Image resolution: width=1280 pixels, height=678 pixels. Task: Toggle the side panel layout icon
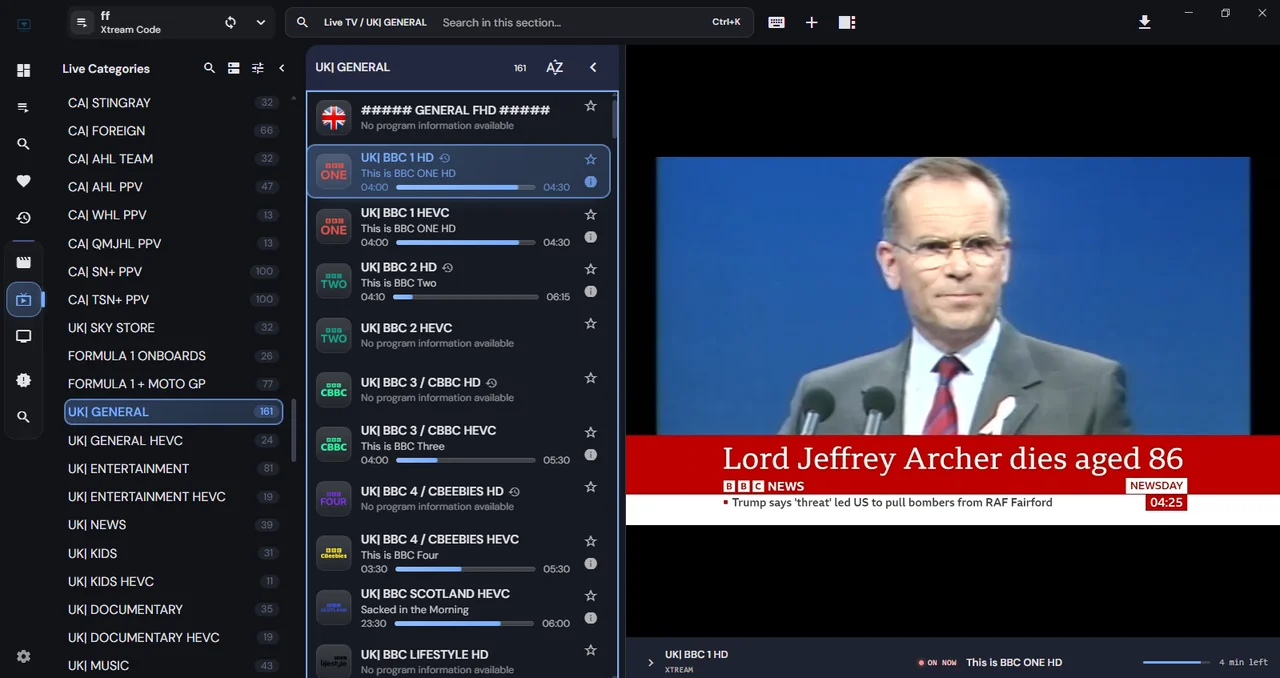coord(847,22)
